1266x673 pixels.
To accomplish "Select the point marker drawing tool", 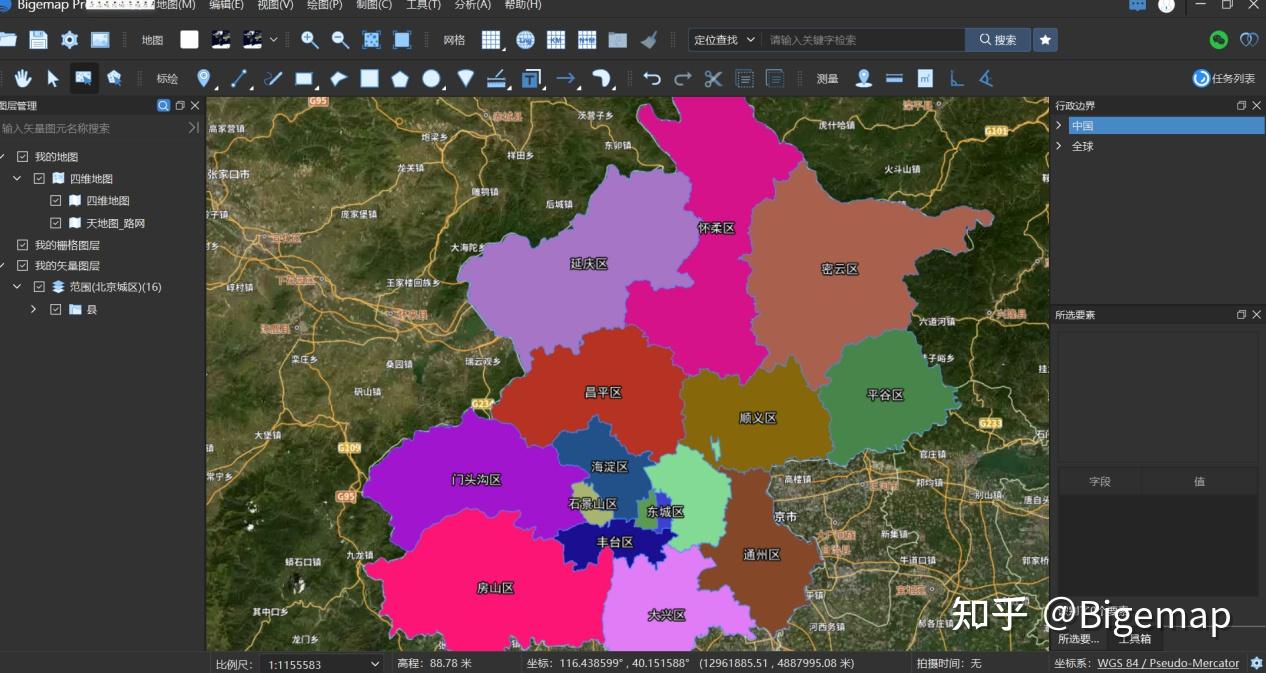I will [x=204, y=78].
